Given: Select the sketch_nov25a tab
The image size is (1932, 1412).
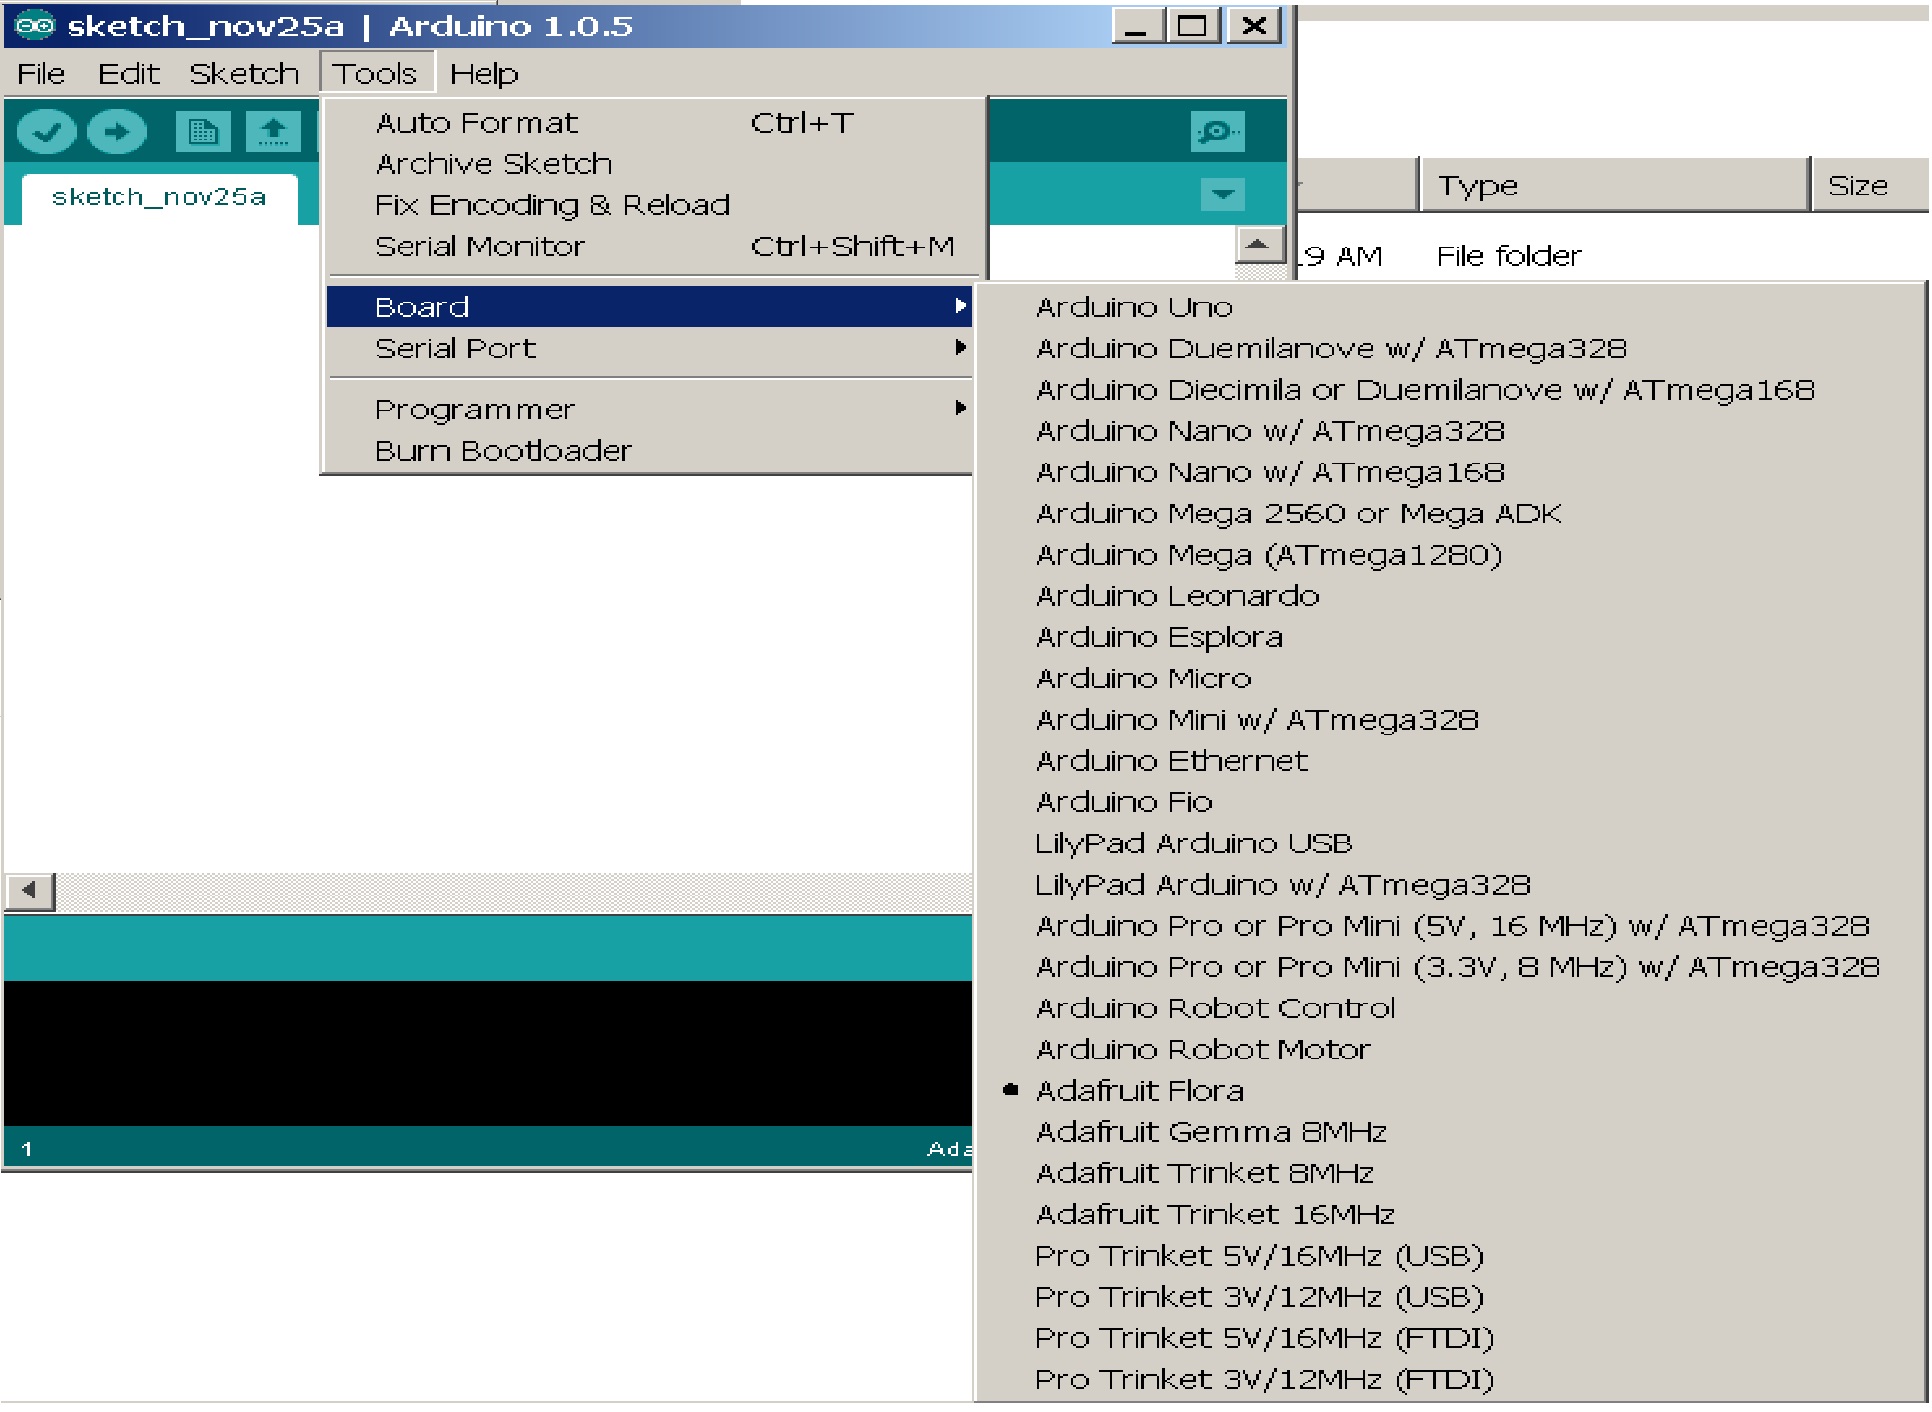Looking at the screenshot, I should (159, 198).
